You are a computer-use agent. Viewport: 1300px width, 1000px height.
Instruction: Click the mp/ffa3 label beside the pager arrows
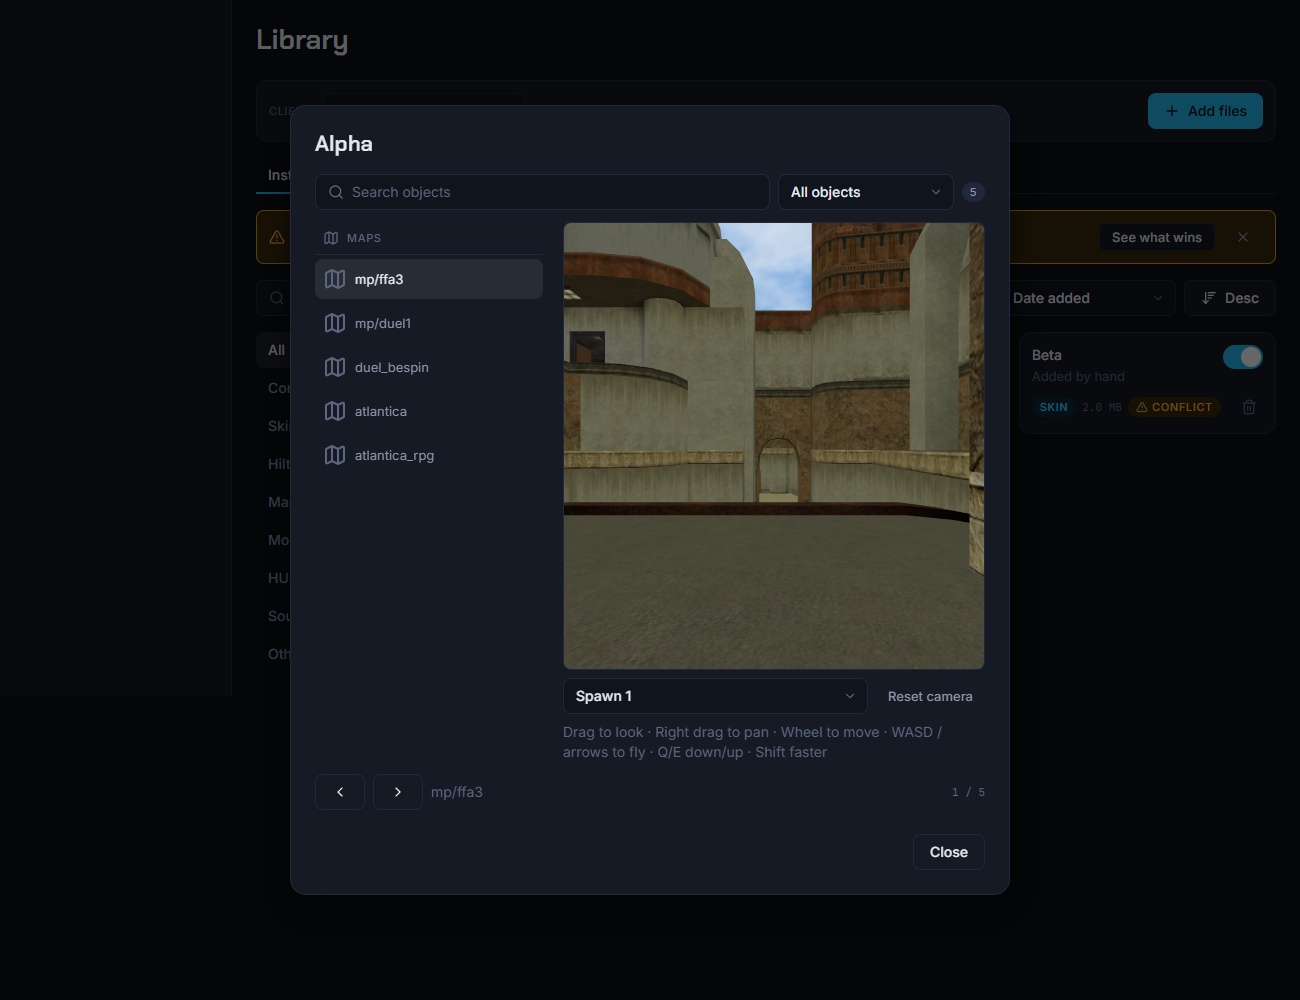click(x=457, y=792)
